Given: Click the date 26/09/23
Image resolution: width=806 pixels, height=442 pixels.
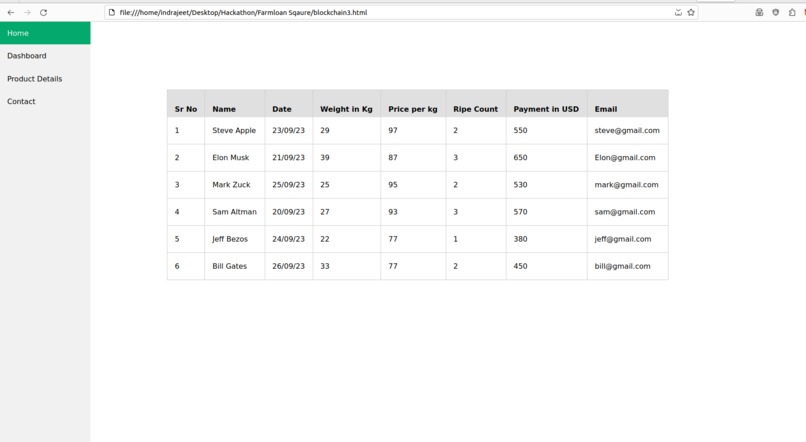Looking at the screenshot, I should (x=288, y=266).
